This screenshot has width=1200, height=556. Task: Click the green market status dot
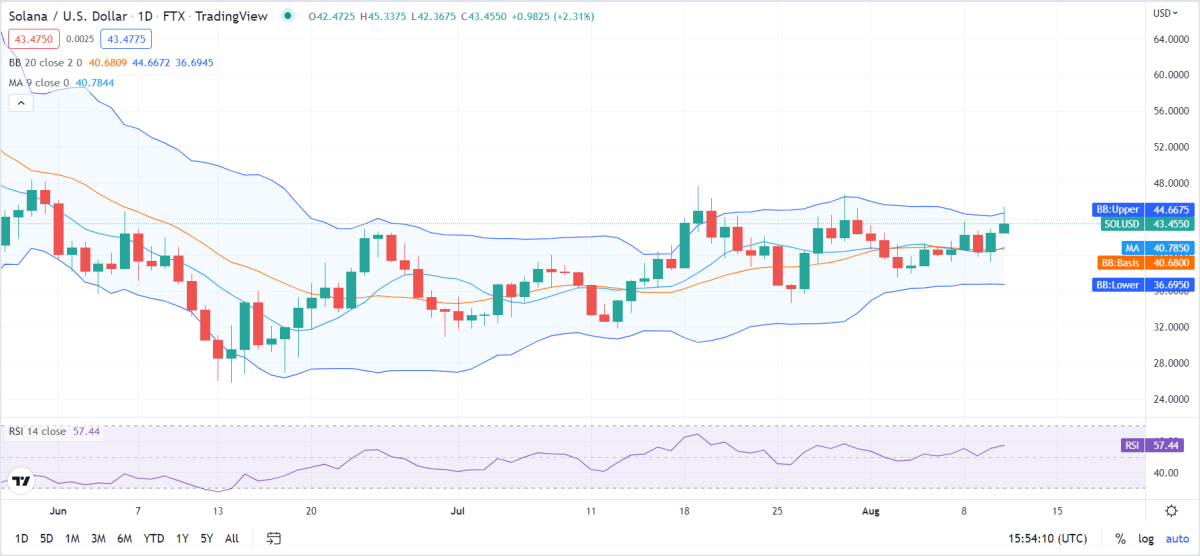point(288,15)
